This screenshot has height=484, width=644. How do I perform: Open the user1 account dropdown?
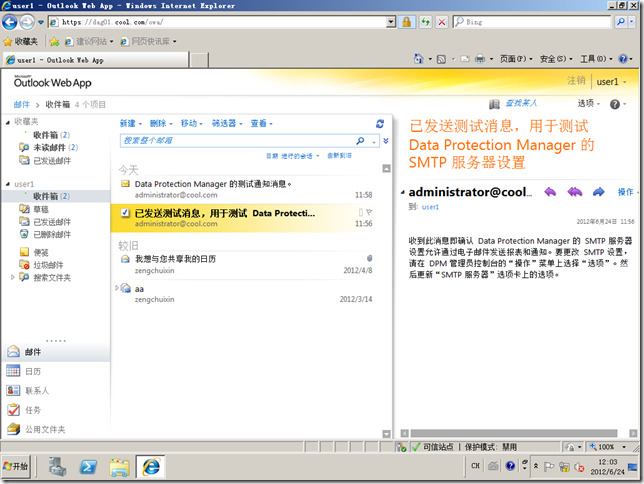coord(612,82)
